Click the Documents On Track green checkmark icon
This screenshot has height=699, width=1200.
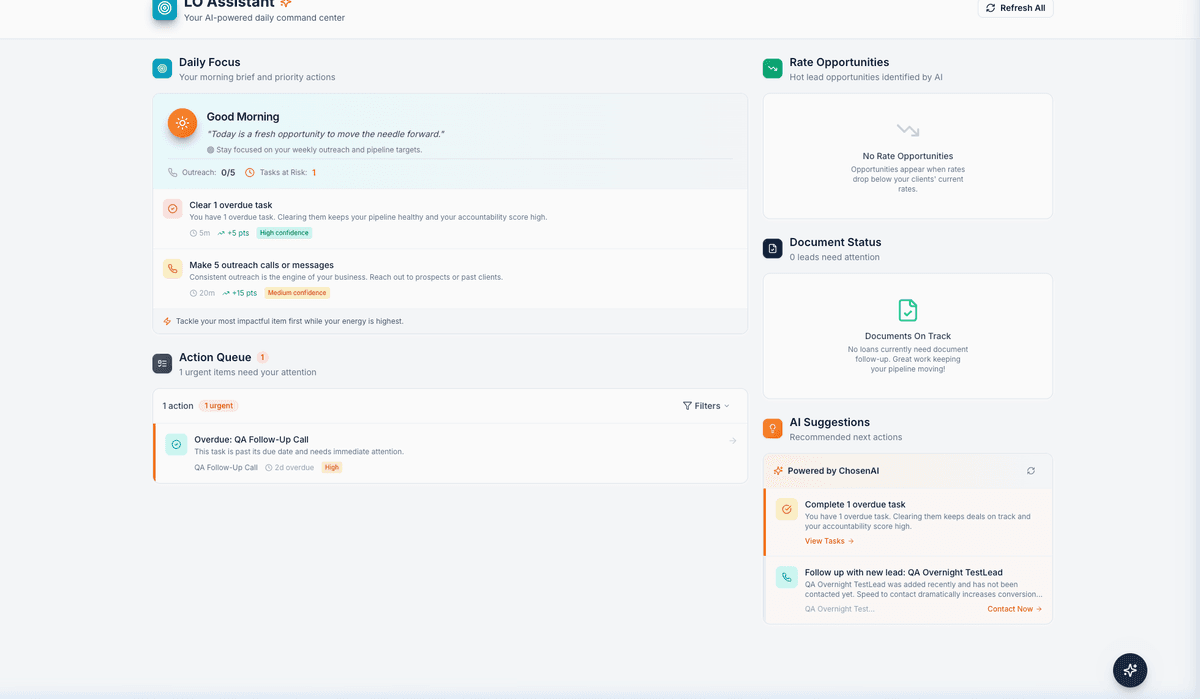coord(907,310)
